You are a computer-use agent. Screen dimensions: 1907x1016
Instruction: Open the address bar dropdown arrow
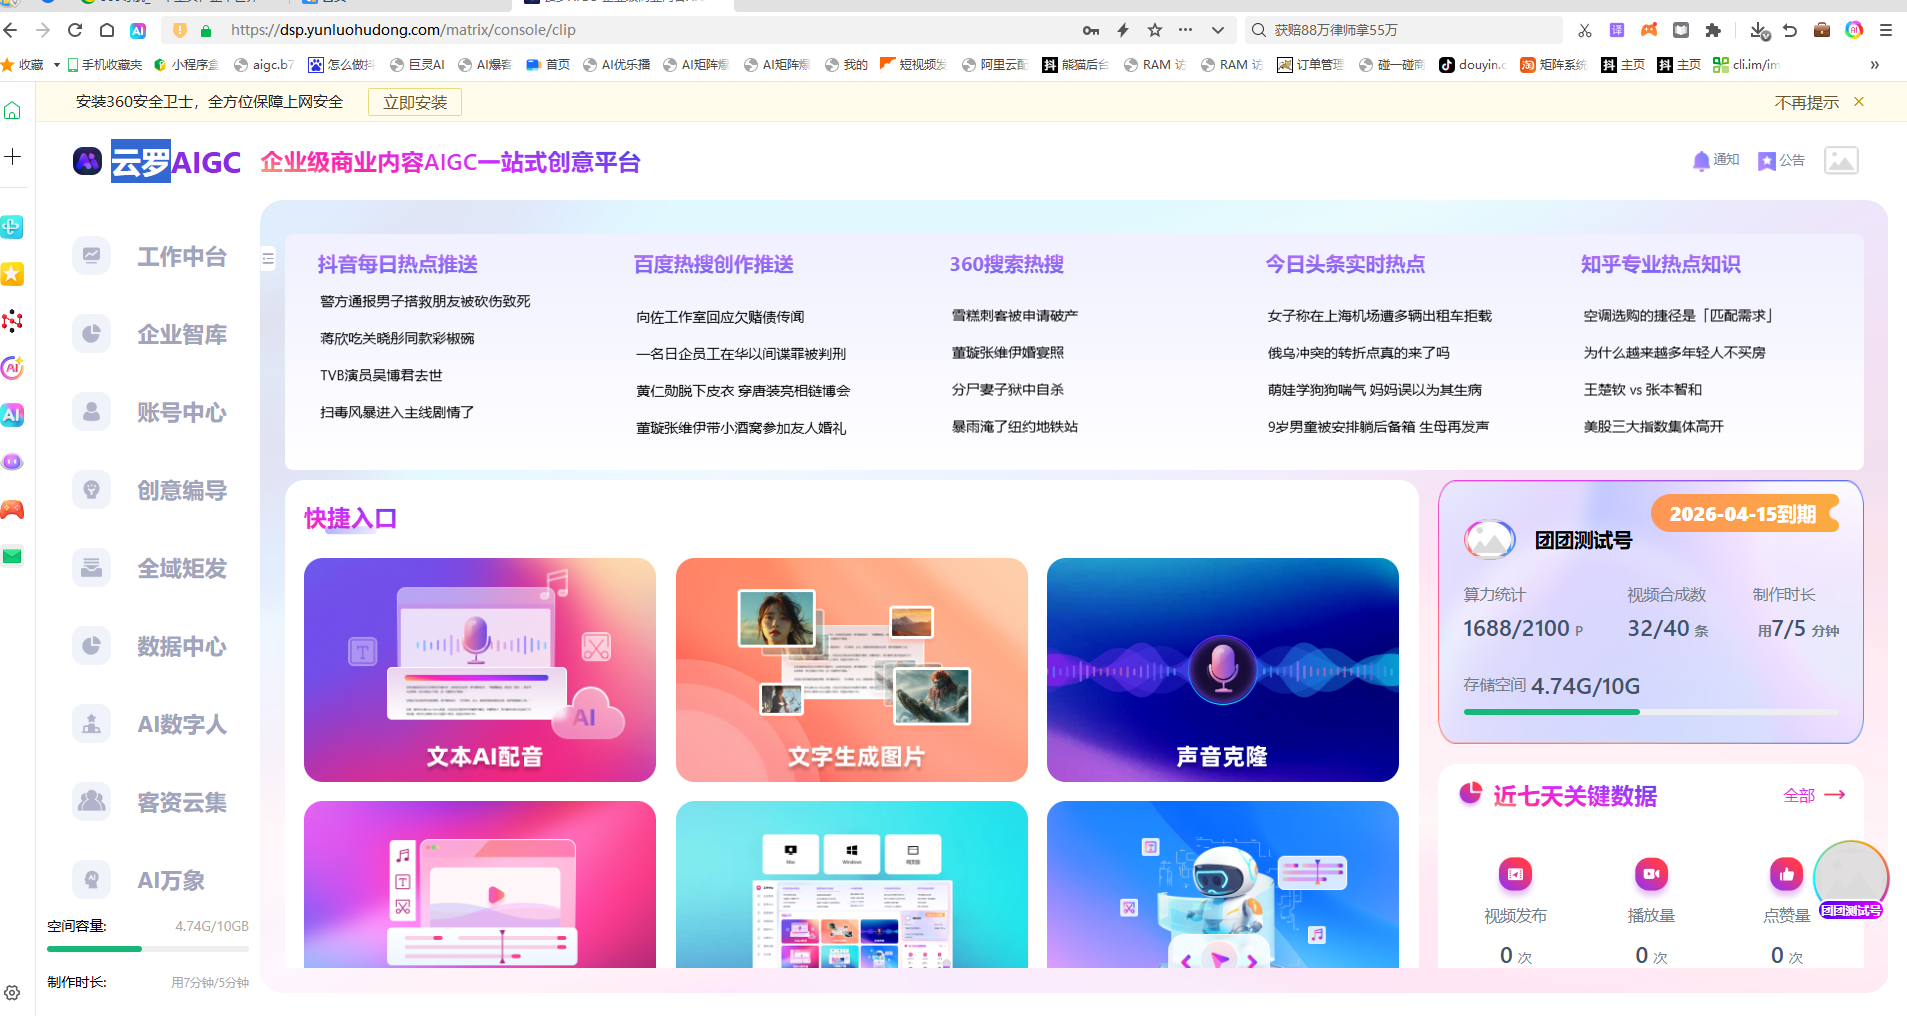1218,30
